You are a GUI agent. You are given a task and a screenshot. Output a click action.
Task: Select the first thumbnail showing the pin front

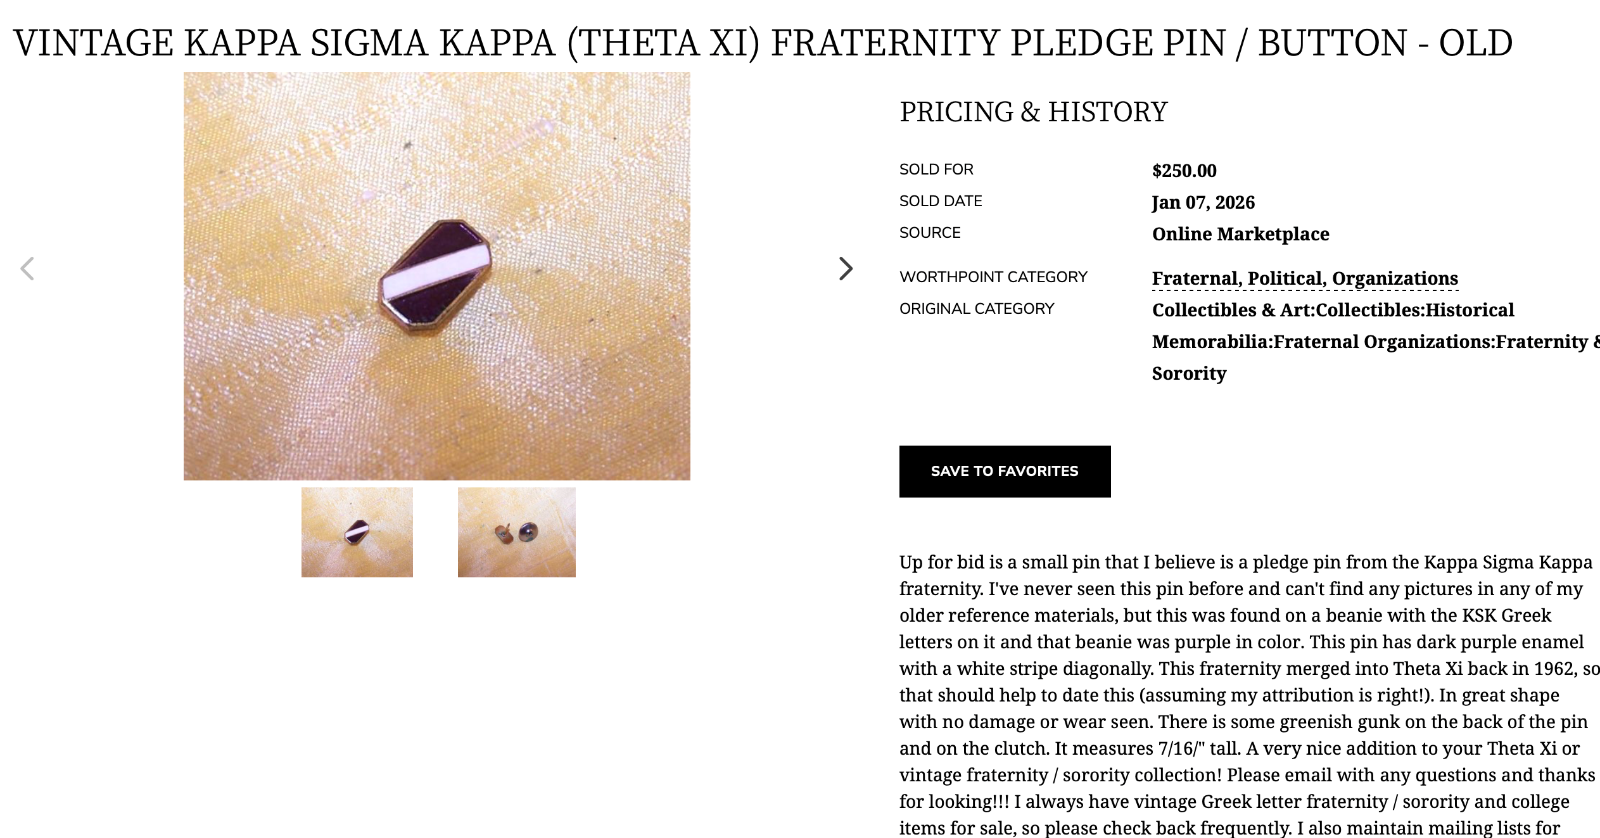[357, 532]
